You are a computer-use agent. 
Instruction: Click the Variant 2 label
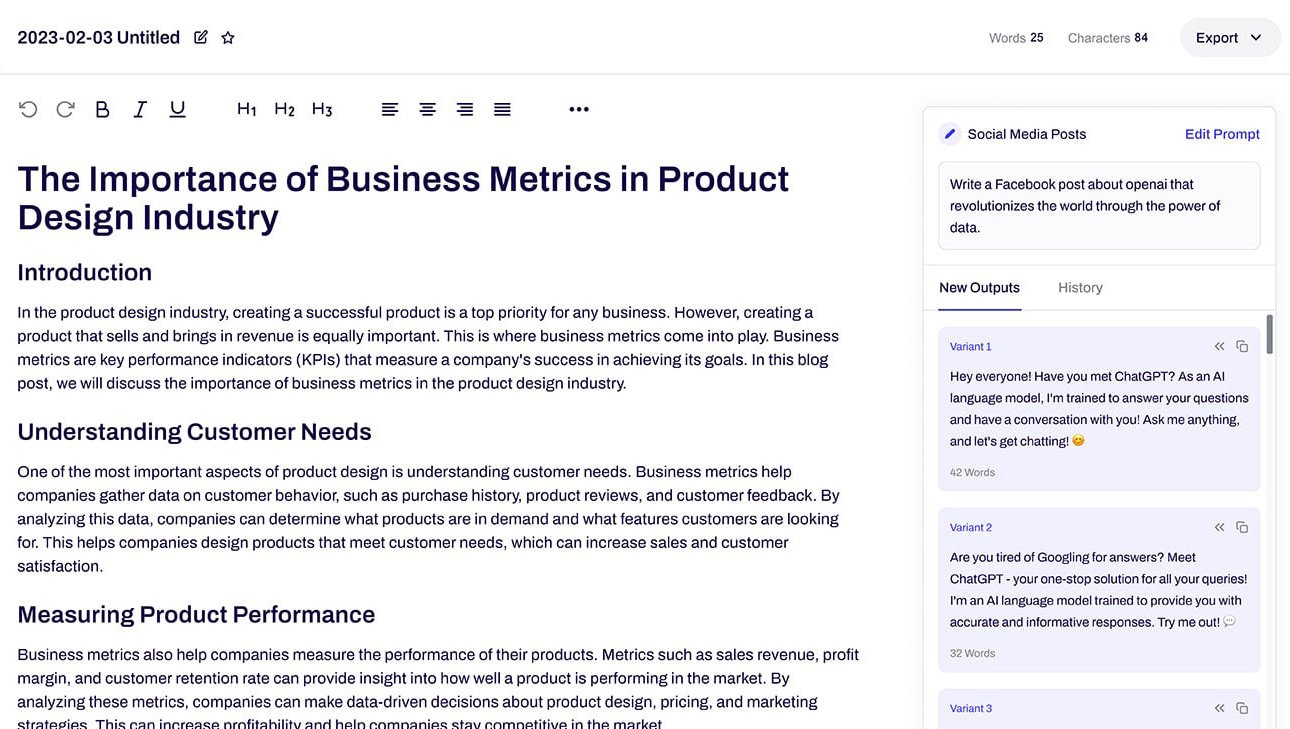[971, 527]
